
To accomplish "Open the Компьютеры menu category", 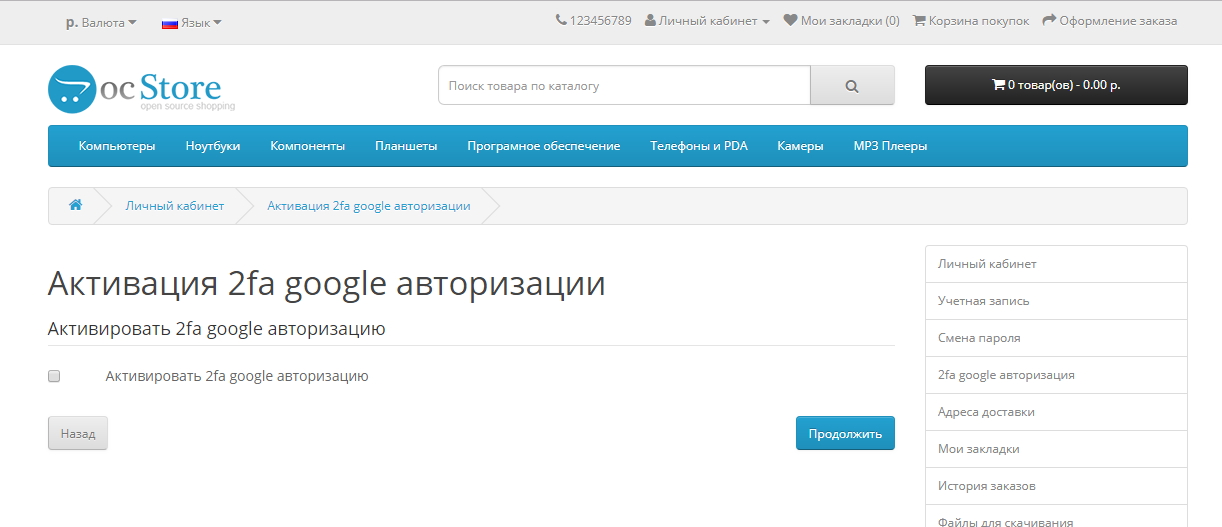I will 117,146.
